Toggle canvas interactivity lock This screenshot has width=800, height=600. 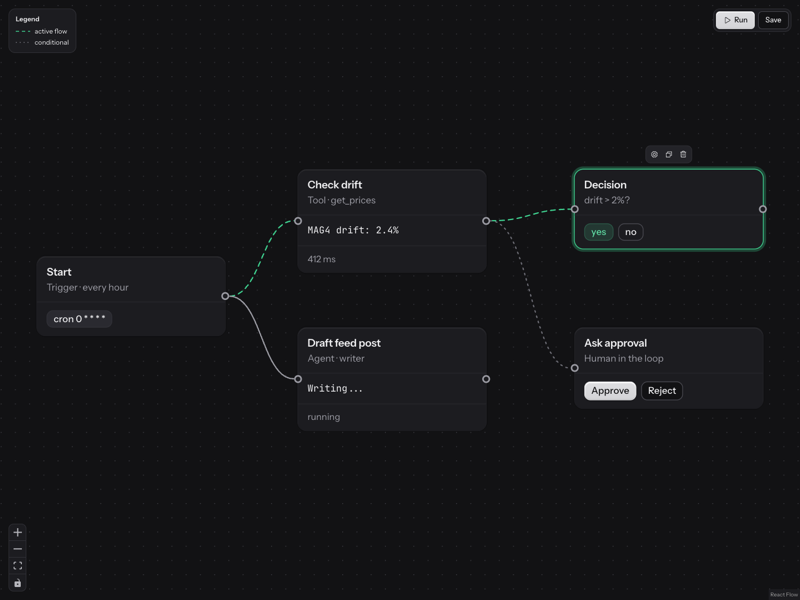17,583
